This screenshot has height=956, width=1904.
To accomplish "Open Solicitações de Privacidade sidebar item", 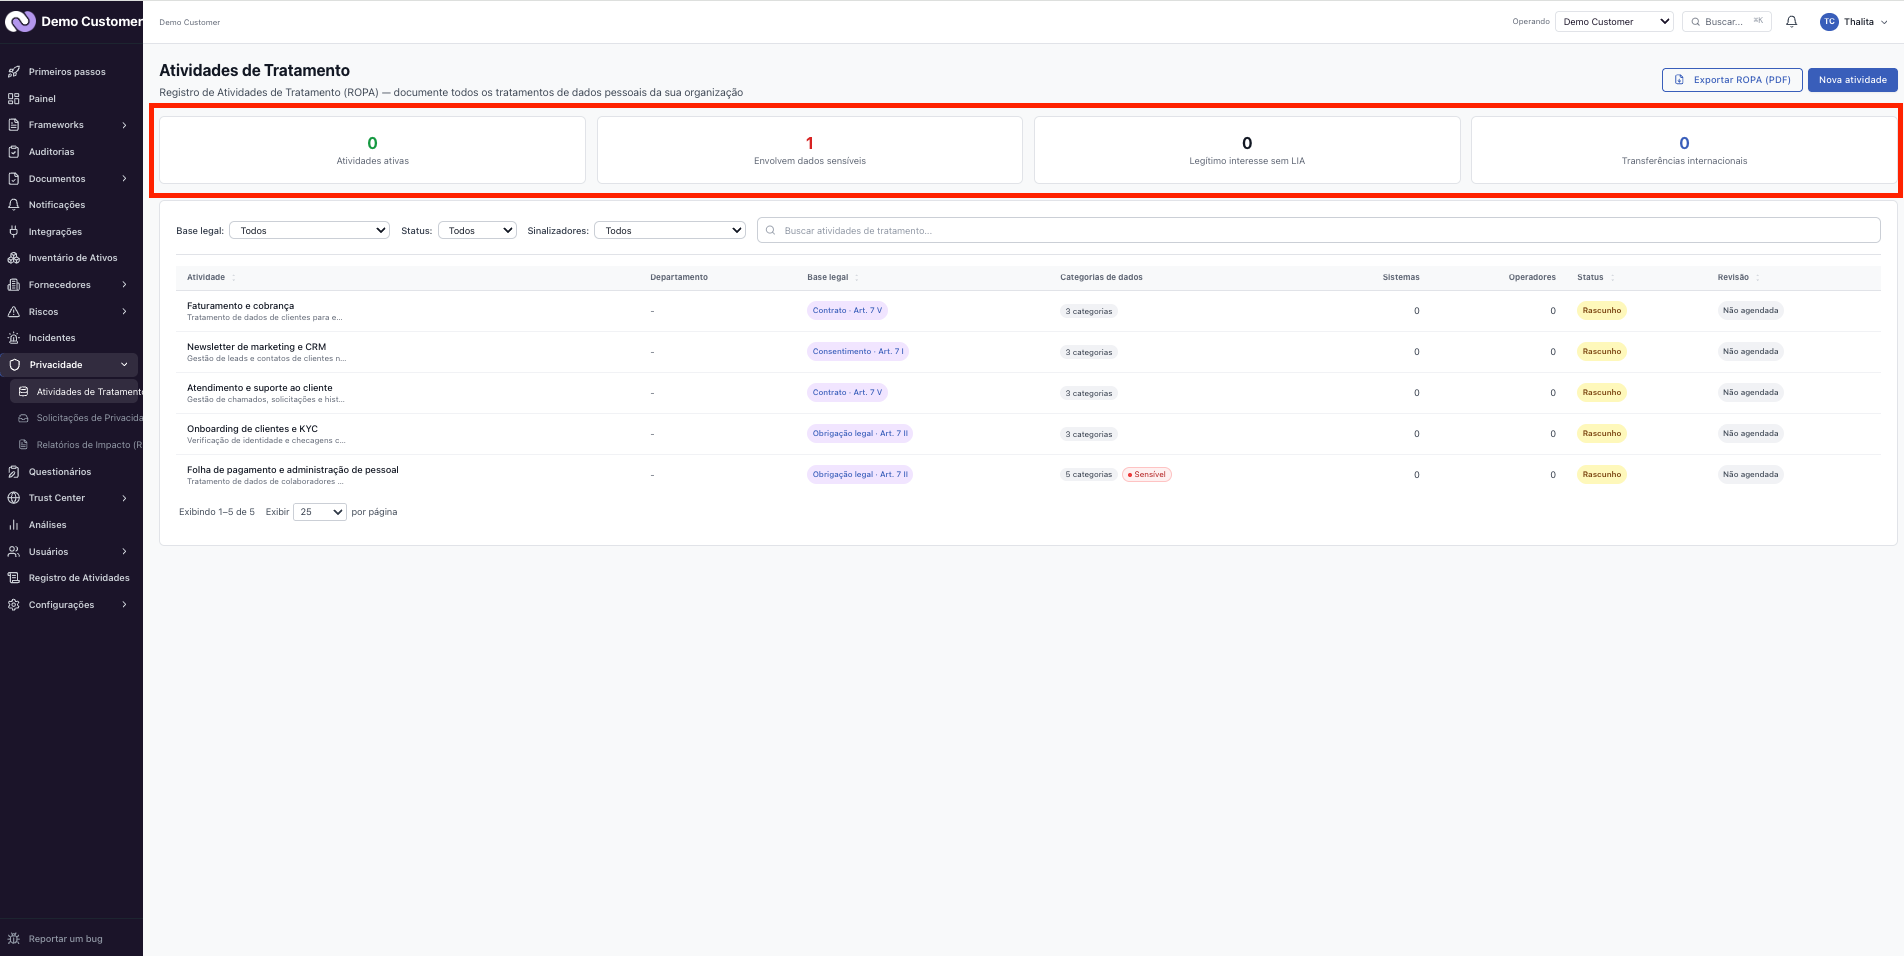I will click(76, 418).
